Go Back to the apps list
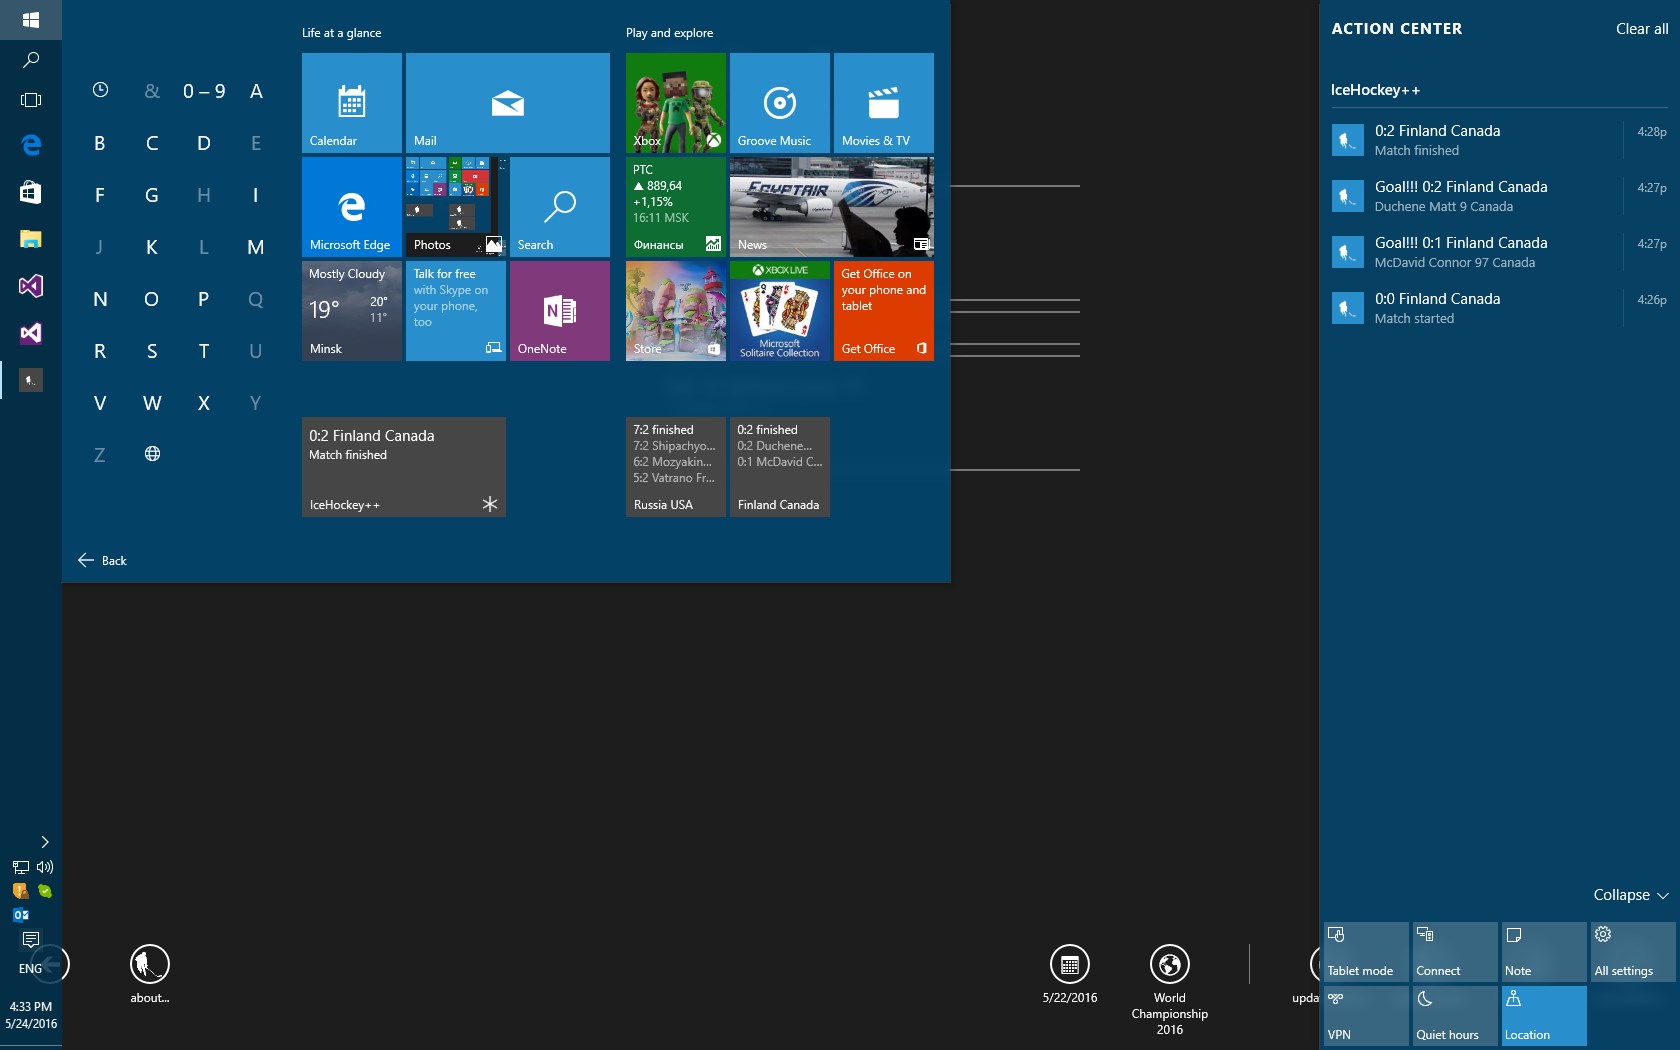 point(102,561)
